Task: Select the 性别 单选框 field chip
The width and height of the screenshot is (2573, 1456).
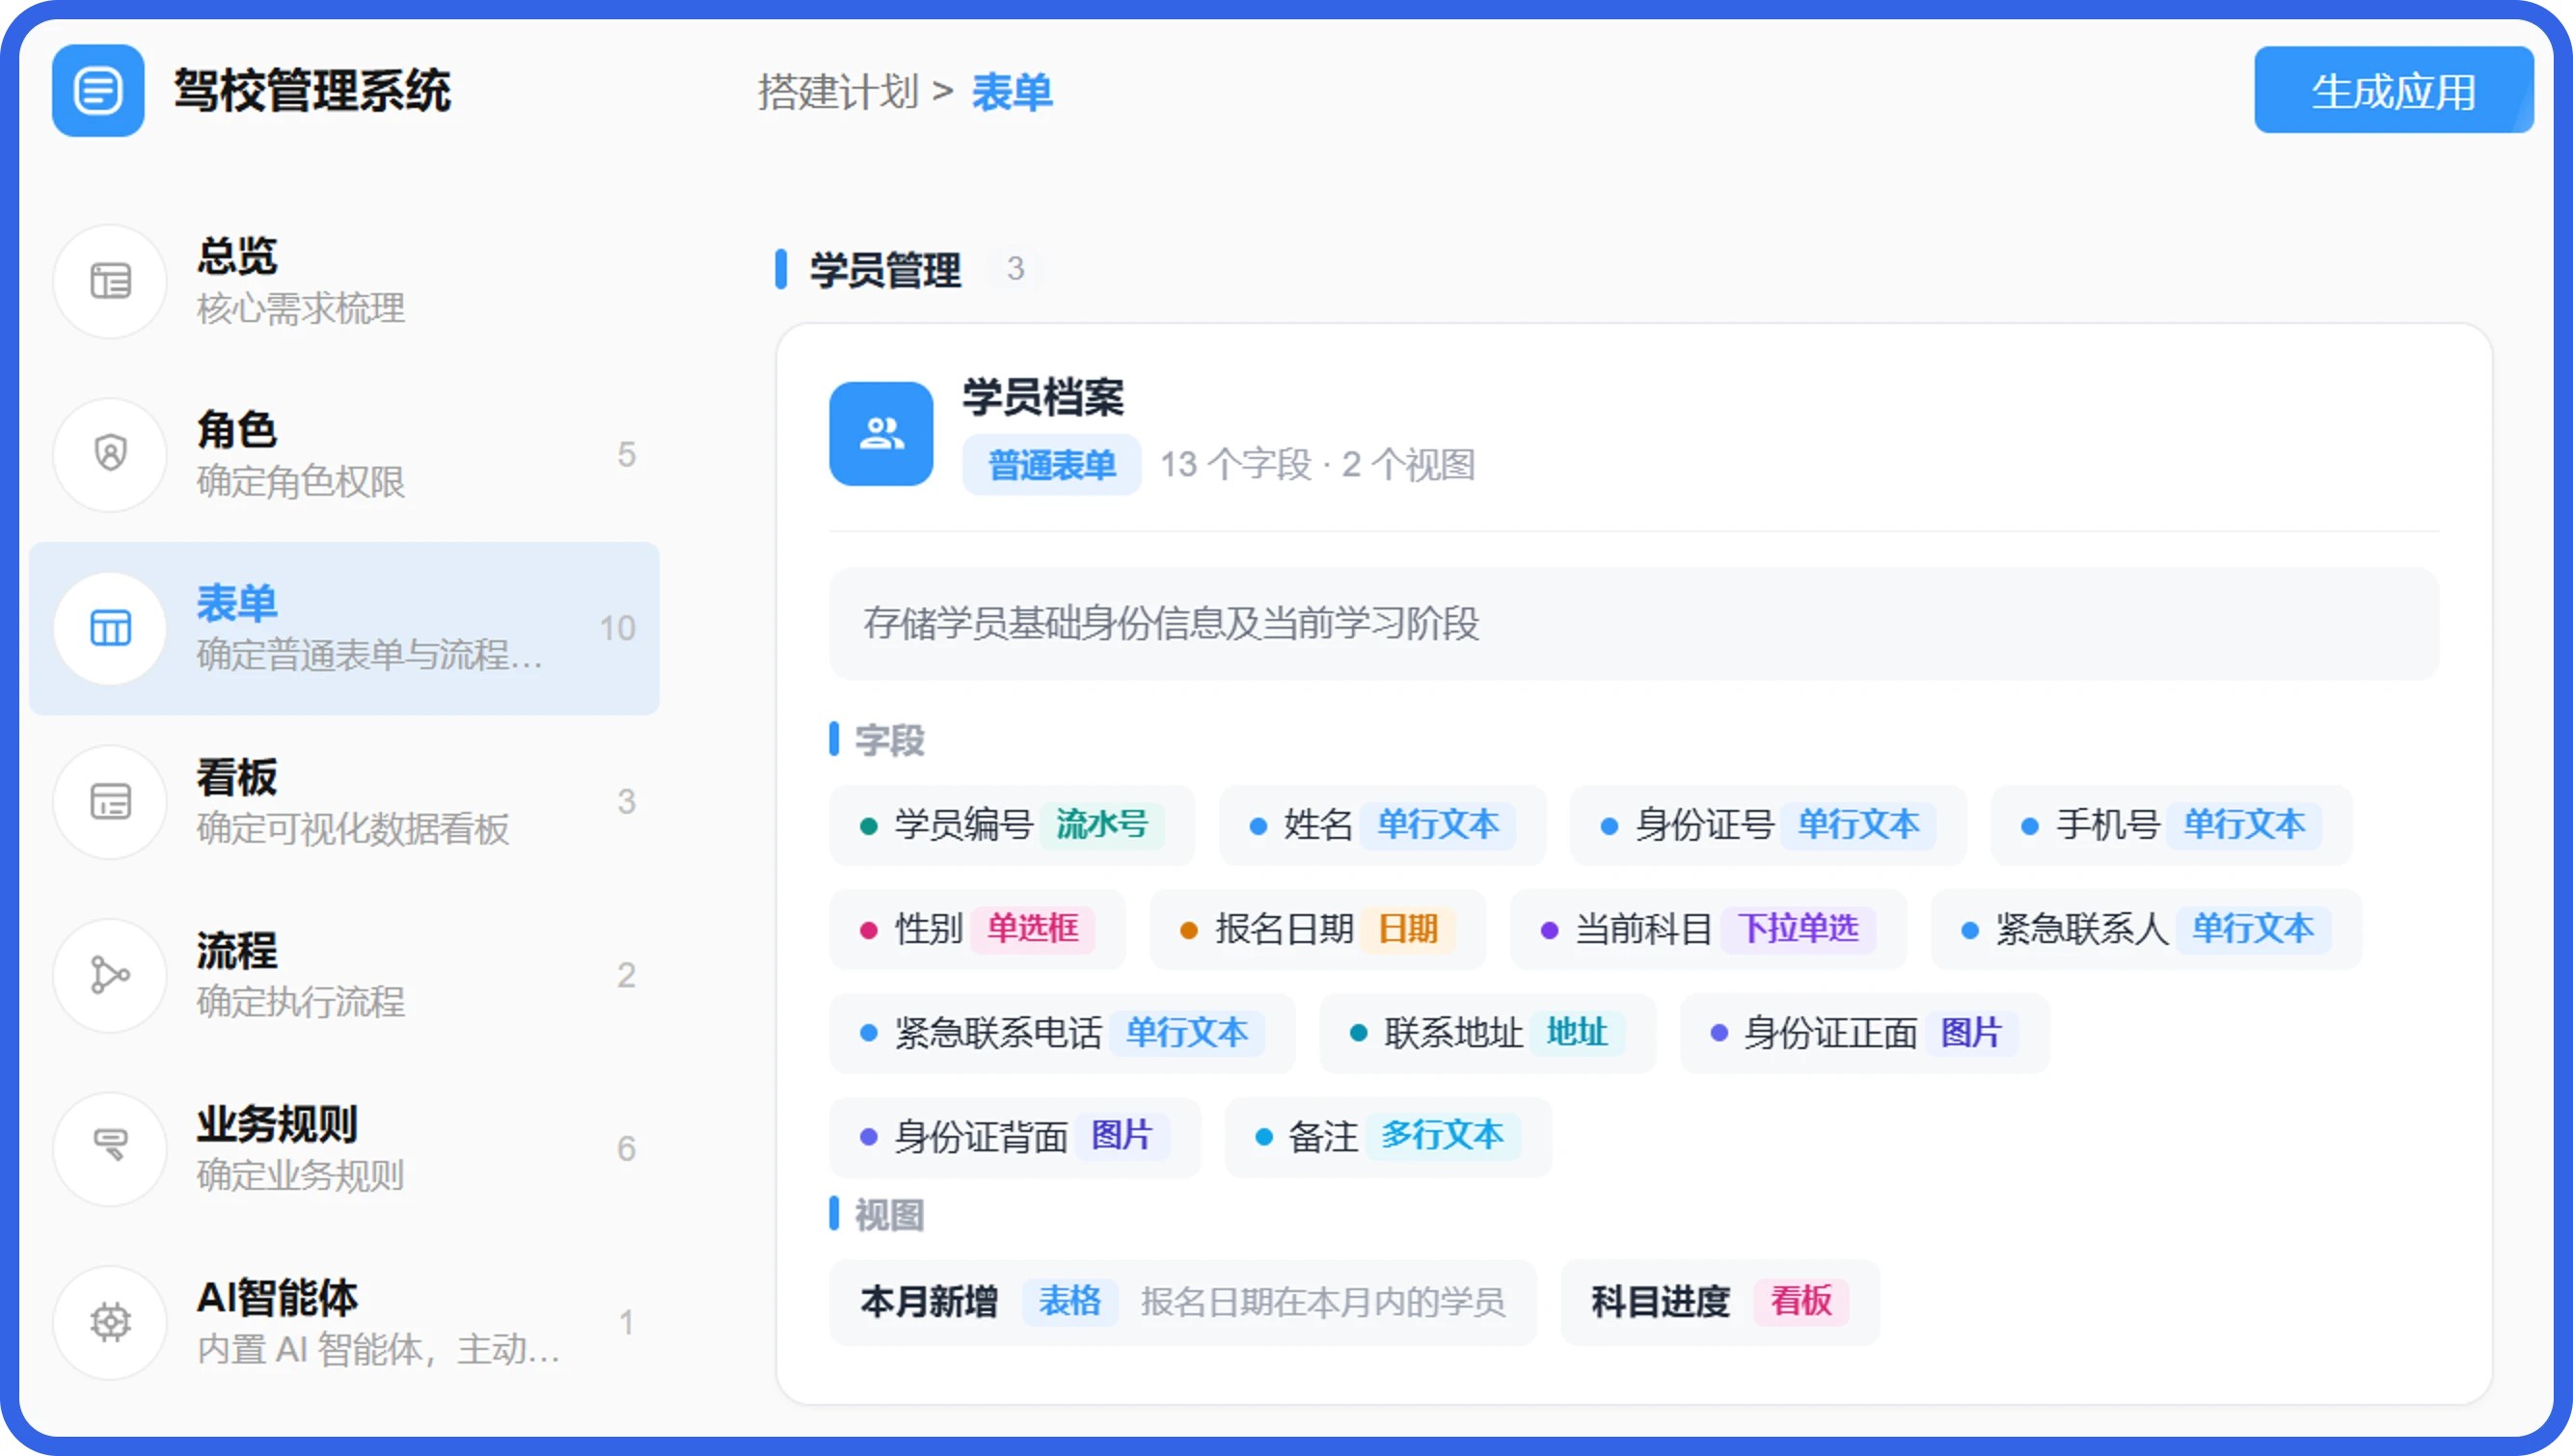Action: [x=977, y=929]
